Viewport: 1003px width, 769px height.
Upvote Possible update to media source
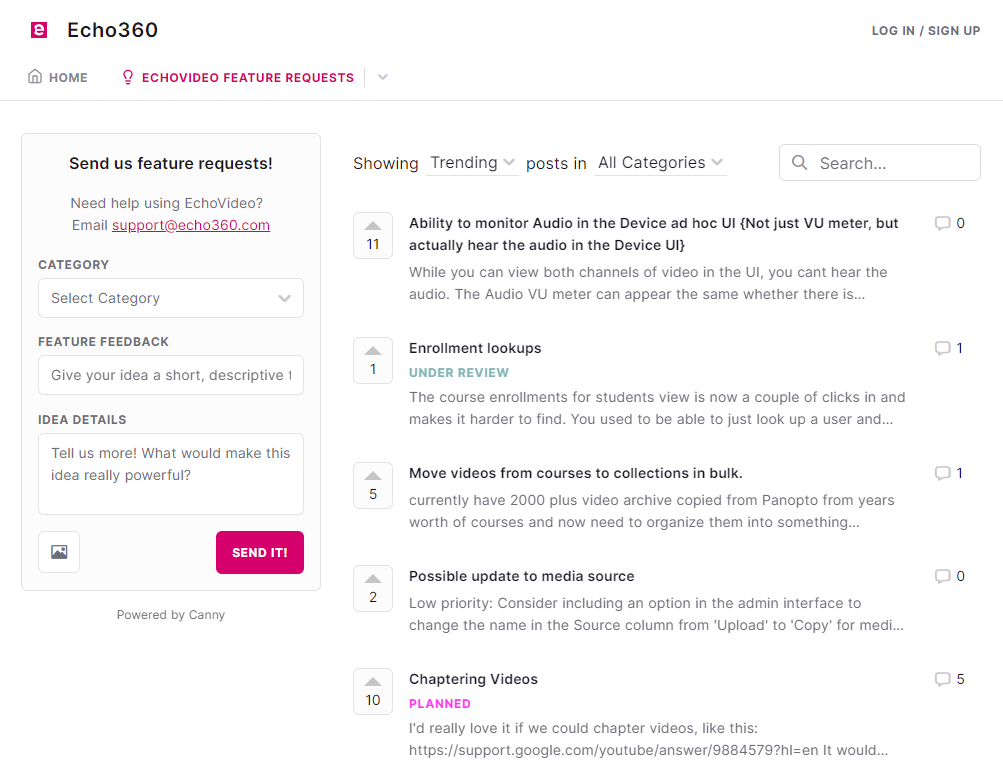373,589
